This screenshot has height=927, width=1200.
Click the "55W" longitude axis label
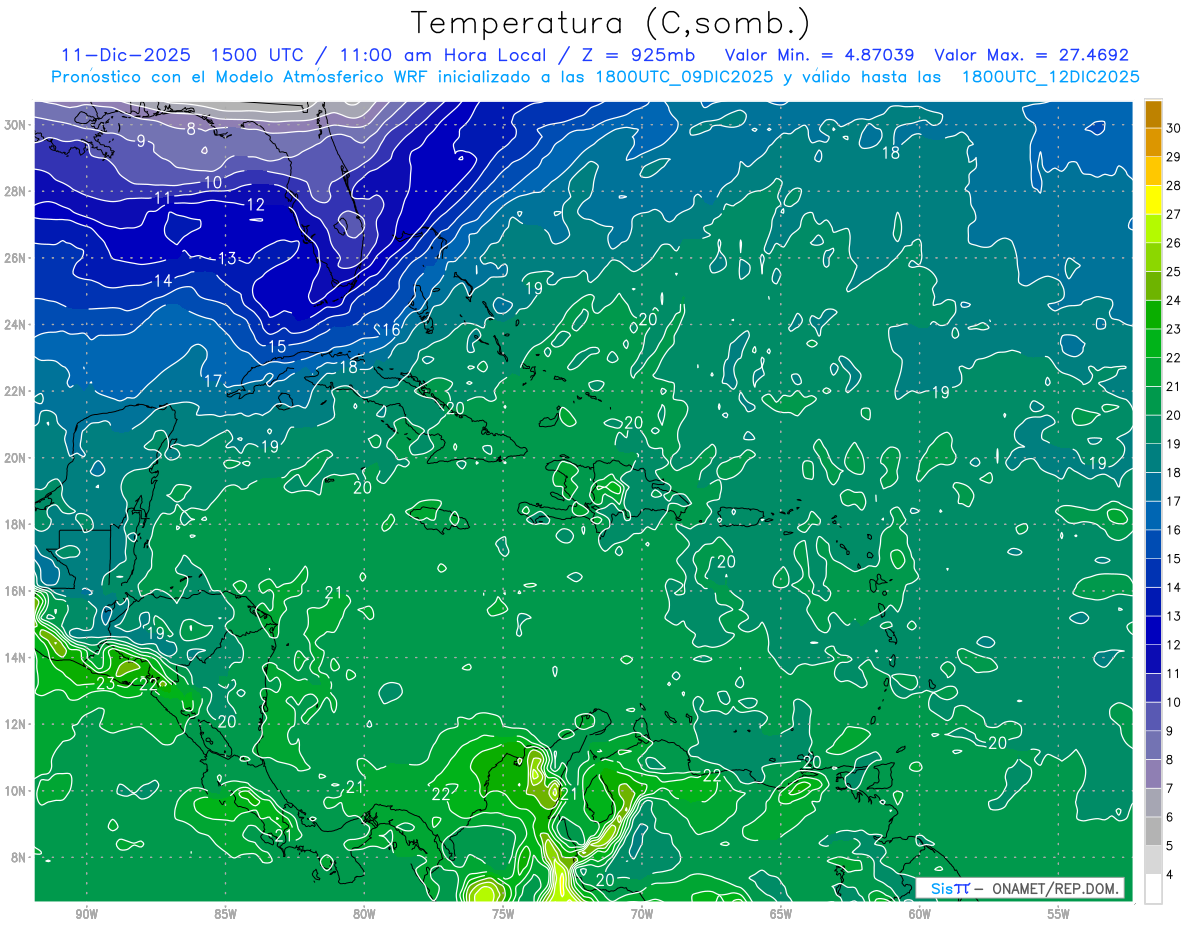pyautogui.click(x=1059, y=914)
